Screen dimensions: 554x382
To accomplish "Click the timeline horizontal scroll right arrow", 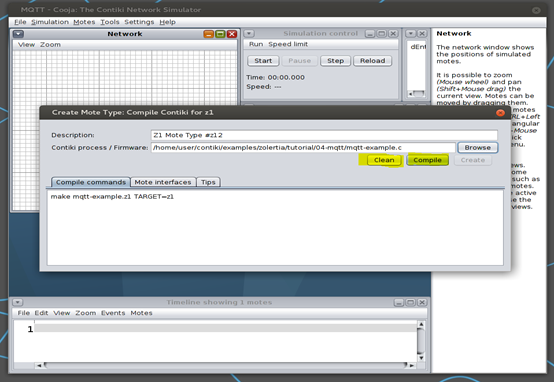I will [x=412, y=365].
